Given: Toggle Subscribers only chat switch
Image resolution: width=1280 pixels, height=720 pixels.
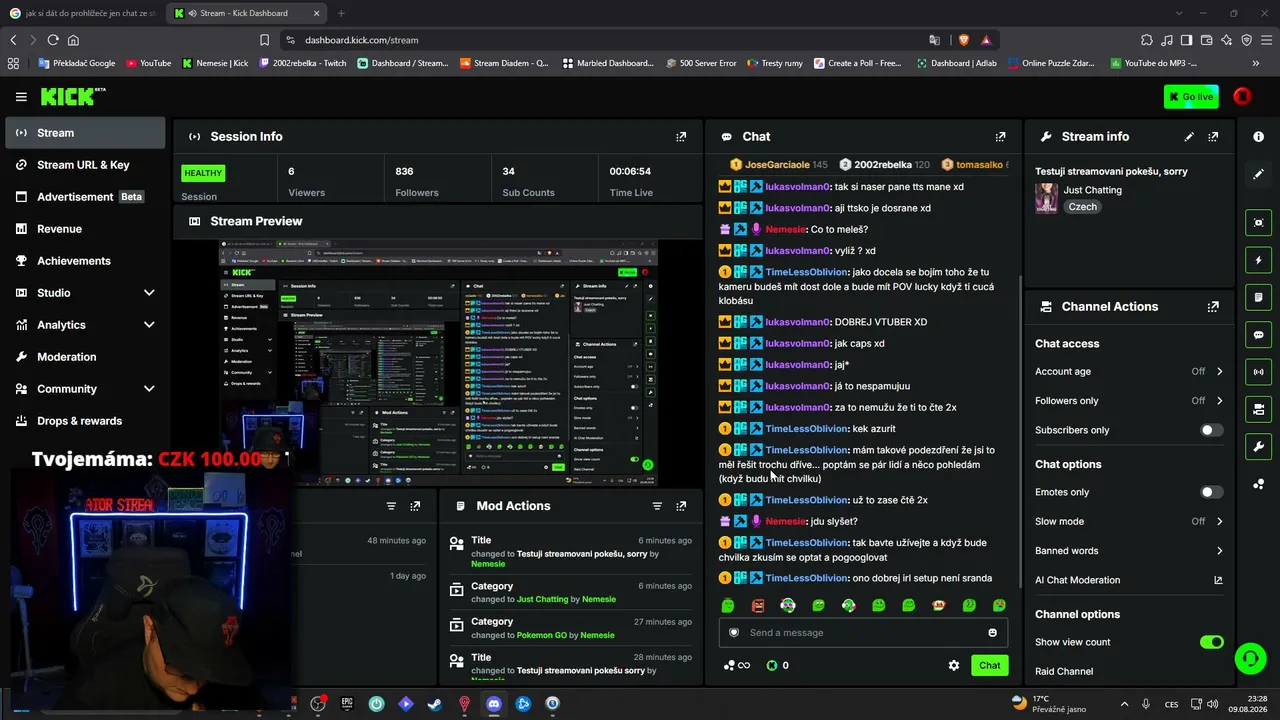Looking at the screenshot, I should (1211, 430).
